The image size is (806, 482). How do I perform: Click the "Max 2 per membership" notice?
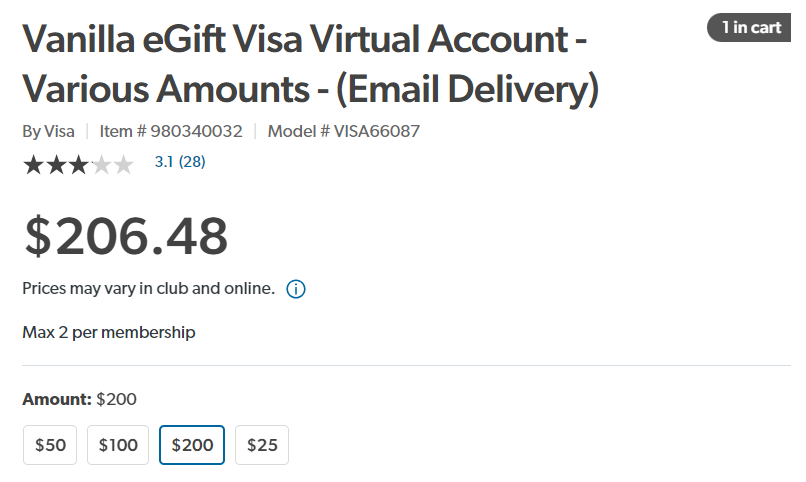pyautogui.click(x=109, y=332)
